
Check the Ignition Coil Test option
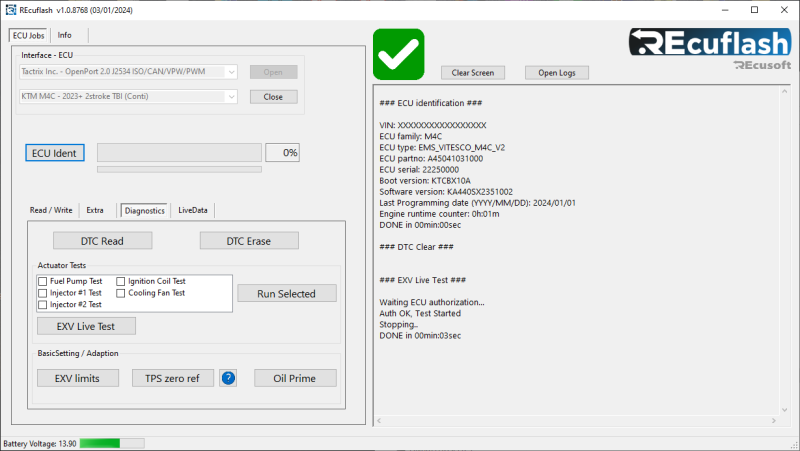click(121, 281)
